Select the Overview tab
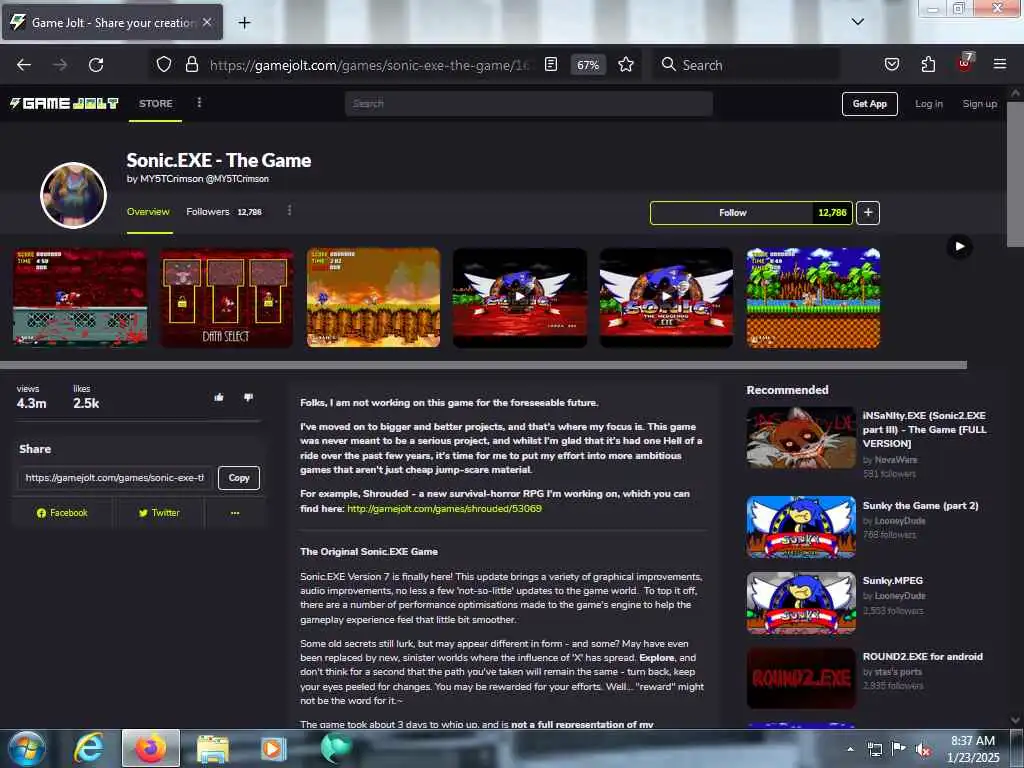 [x=148, y=212]
